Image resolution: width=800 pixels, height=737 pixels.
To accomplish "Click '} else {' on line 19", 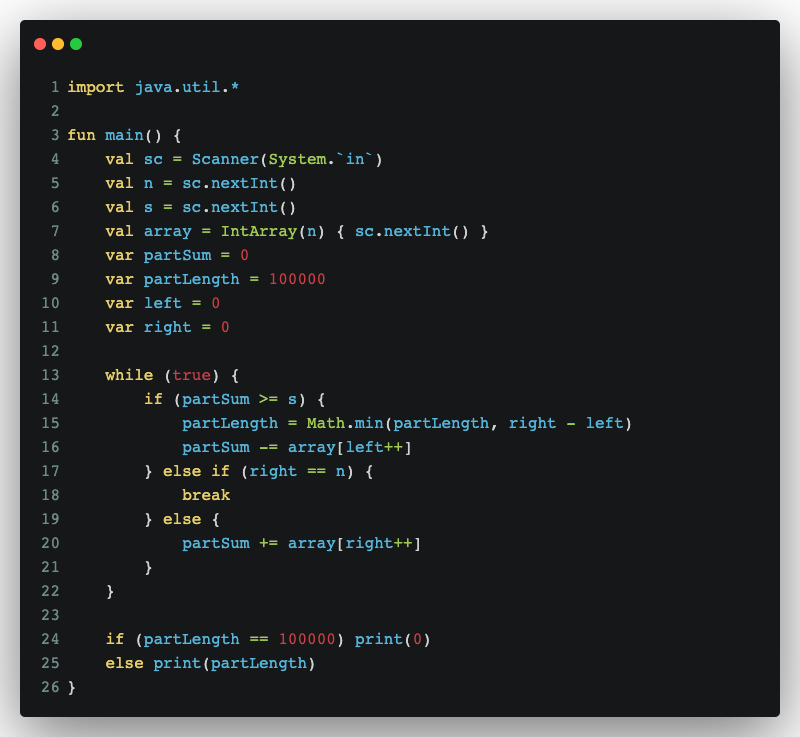I will (x=182, y=519).
